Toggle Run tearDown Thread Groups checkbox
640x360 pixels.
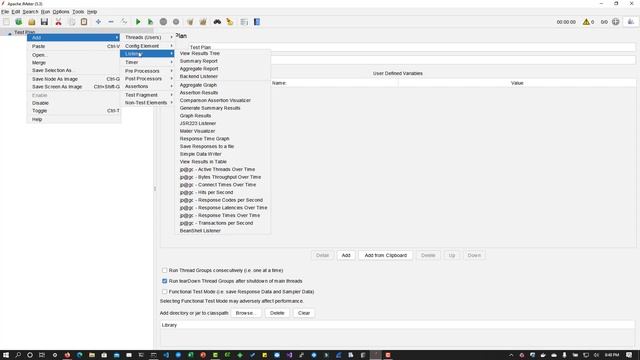(x=164, y=281)
